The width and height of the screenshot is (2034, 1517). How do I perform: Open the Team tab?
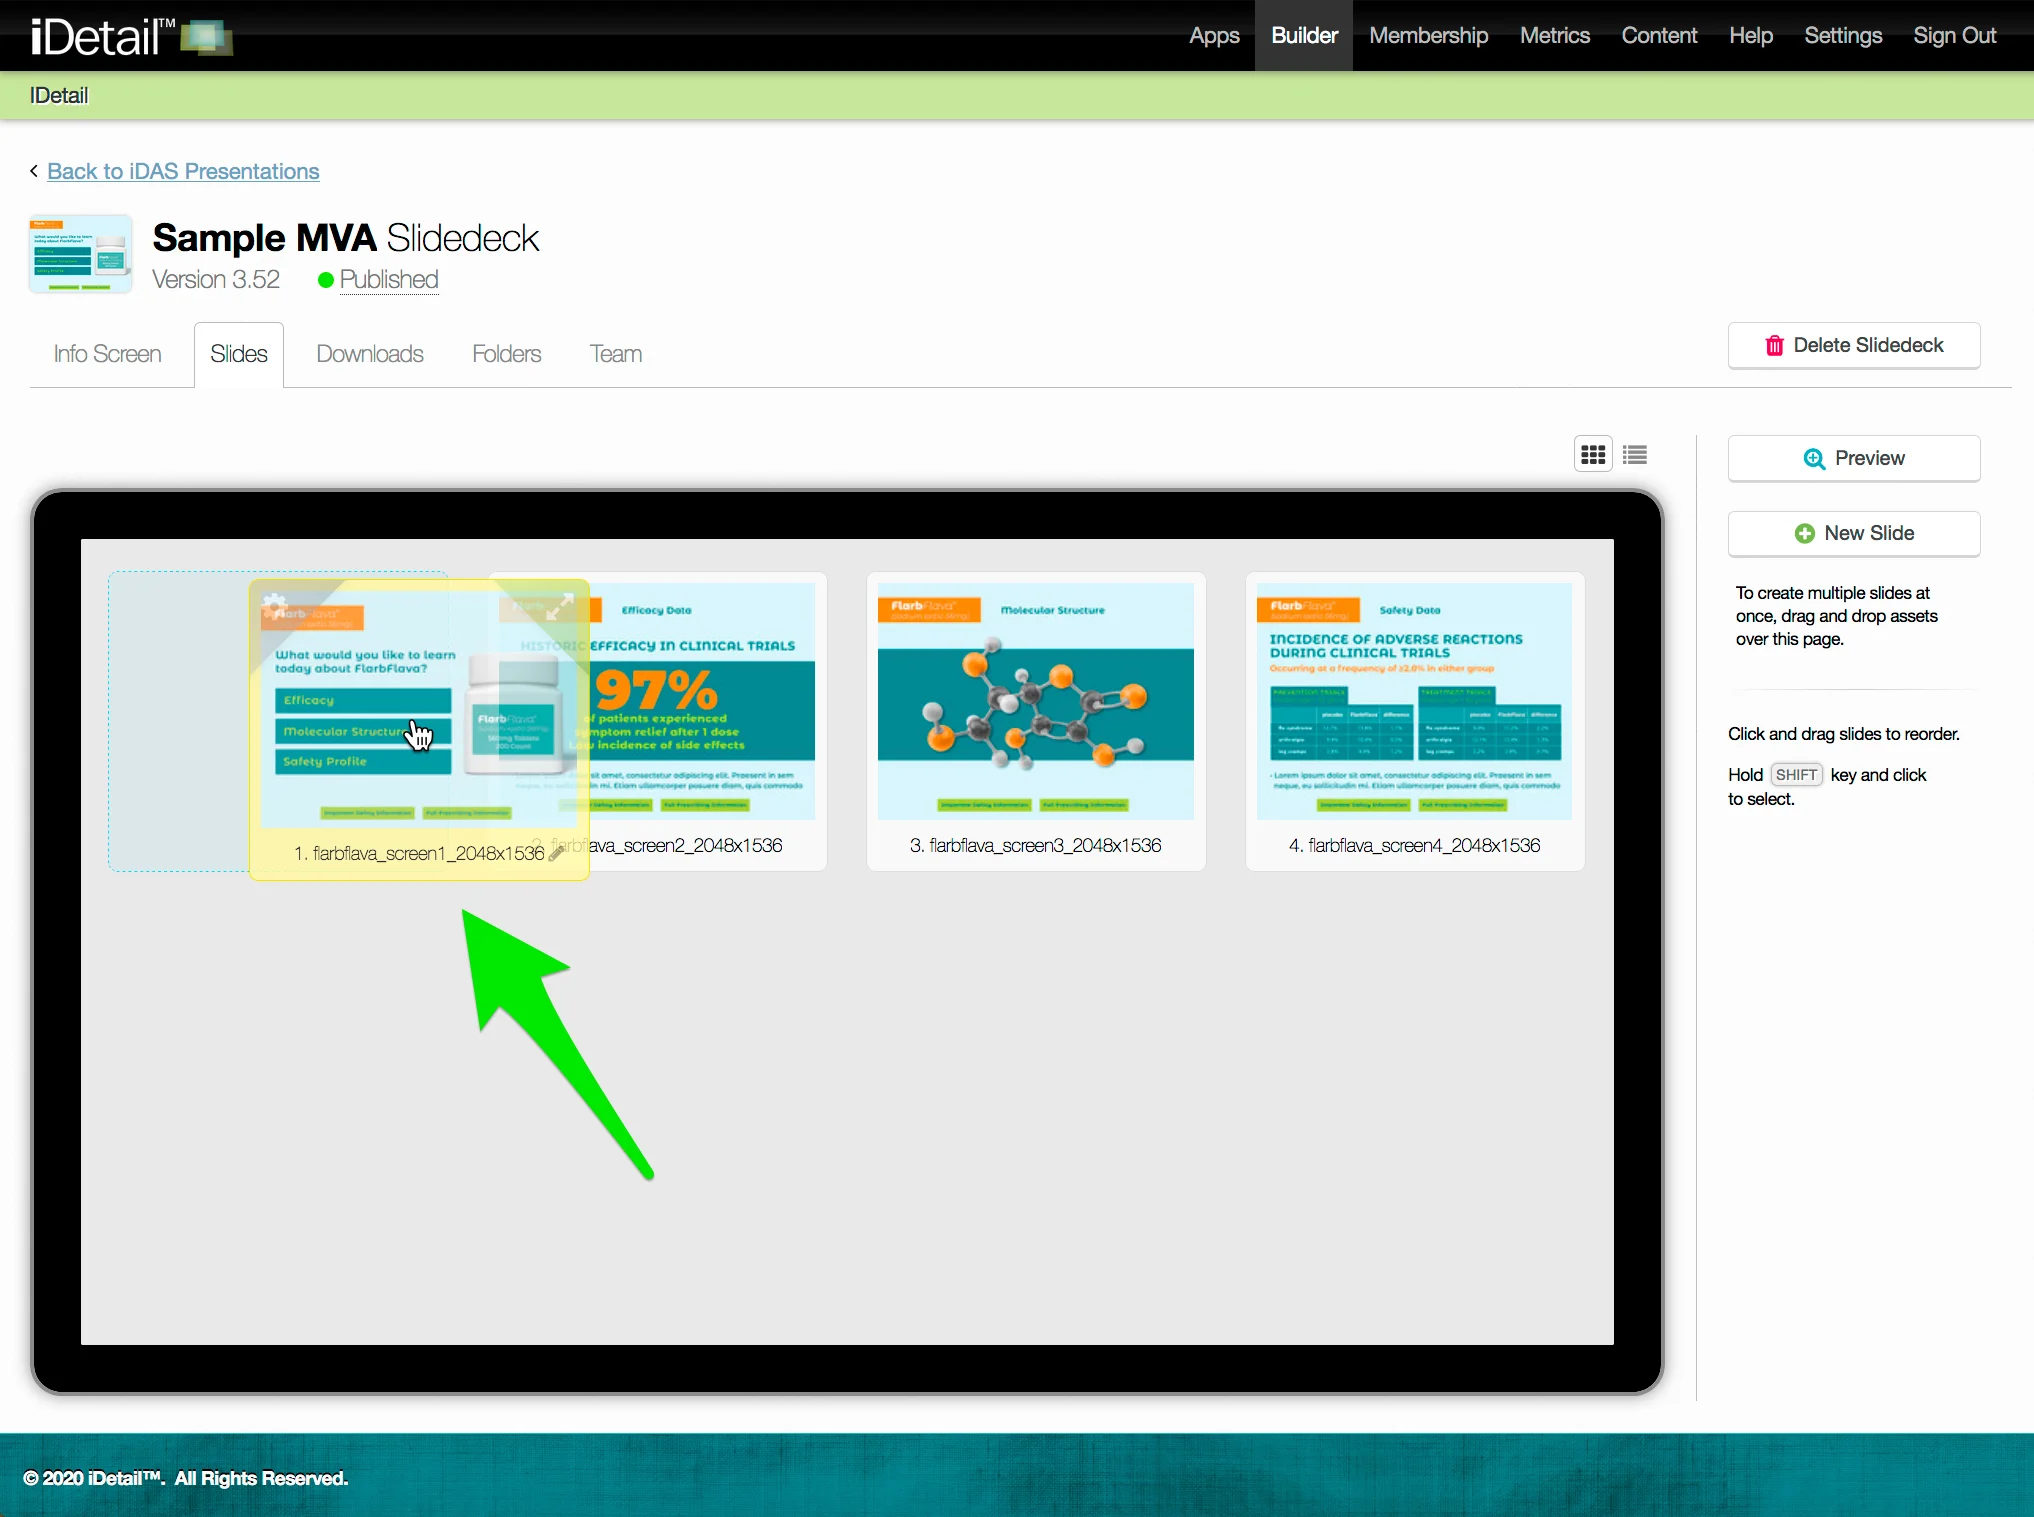coord(615,354)
